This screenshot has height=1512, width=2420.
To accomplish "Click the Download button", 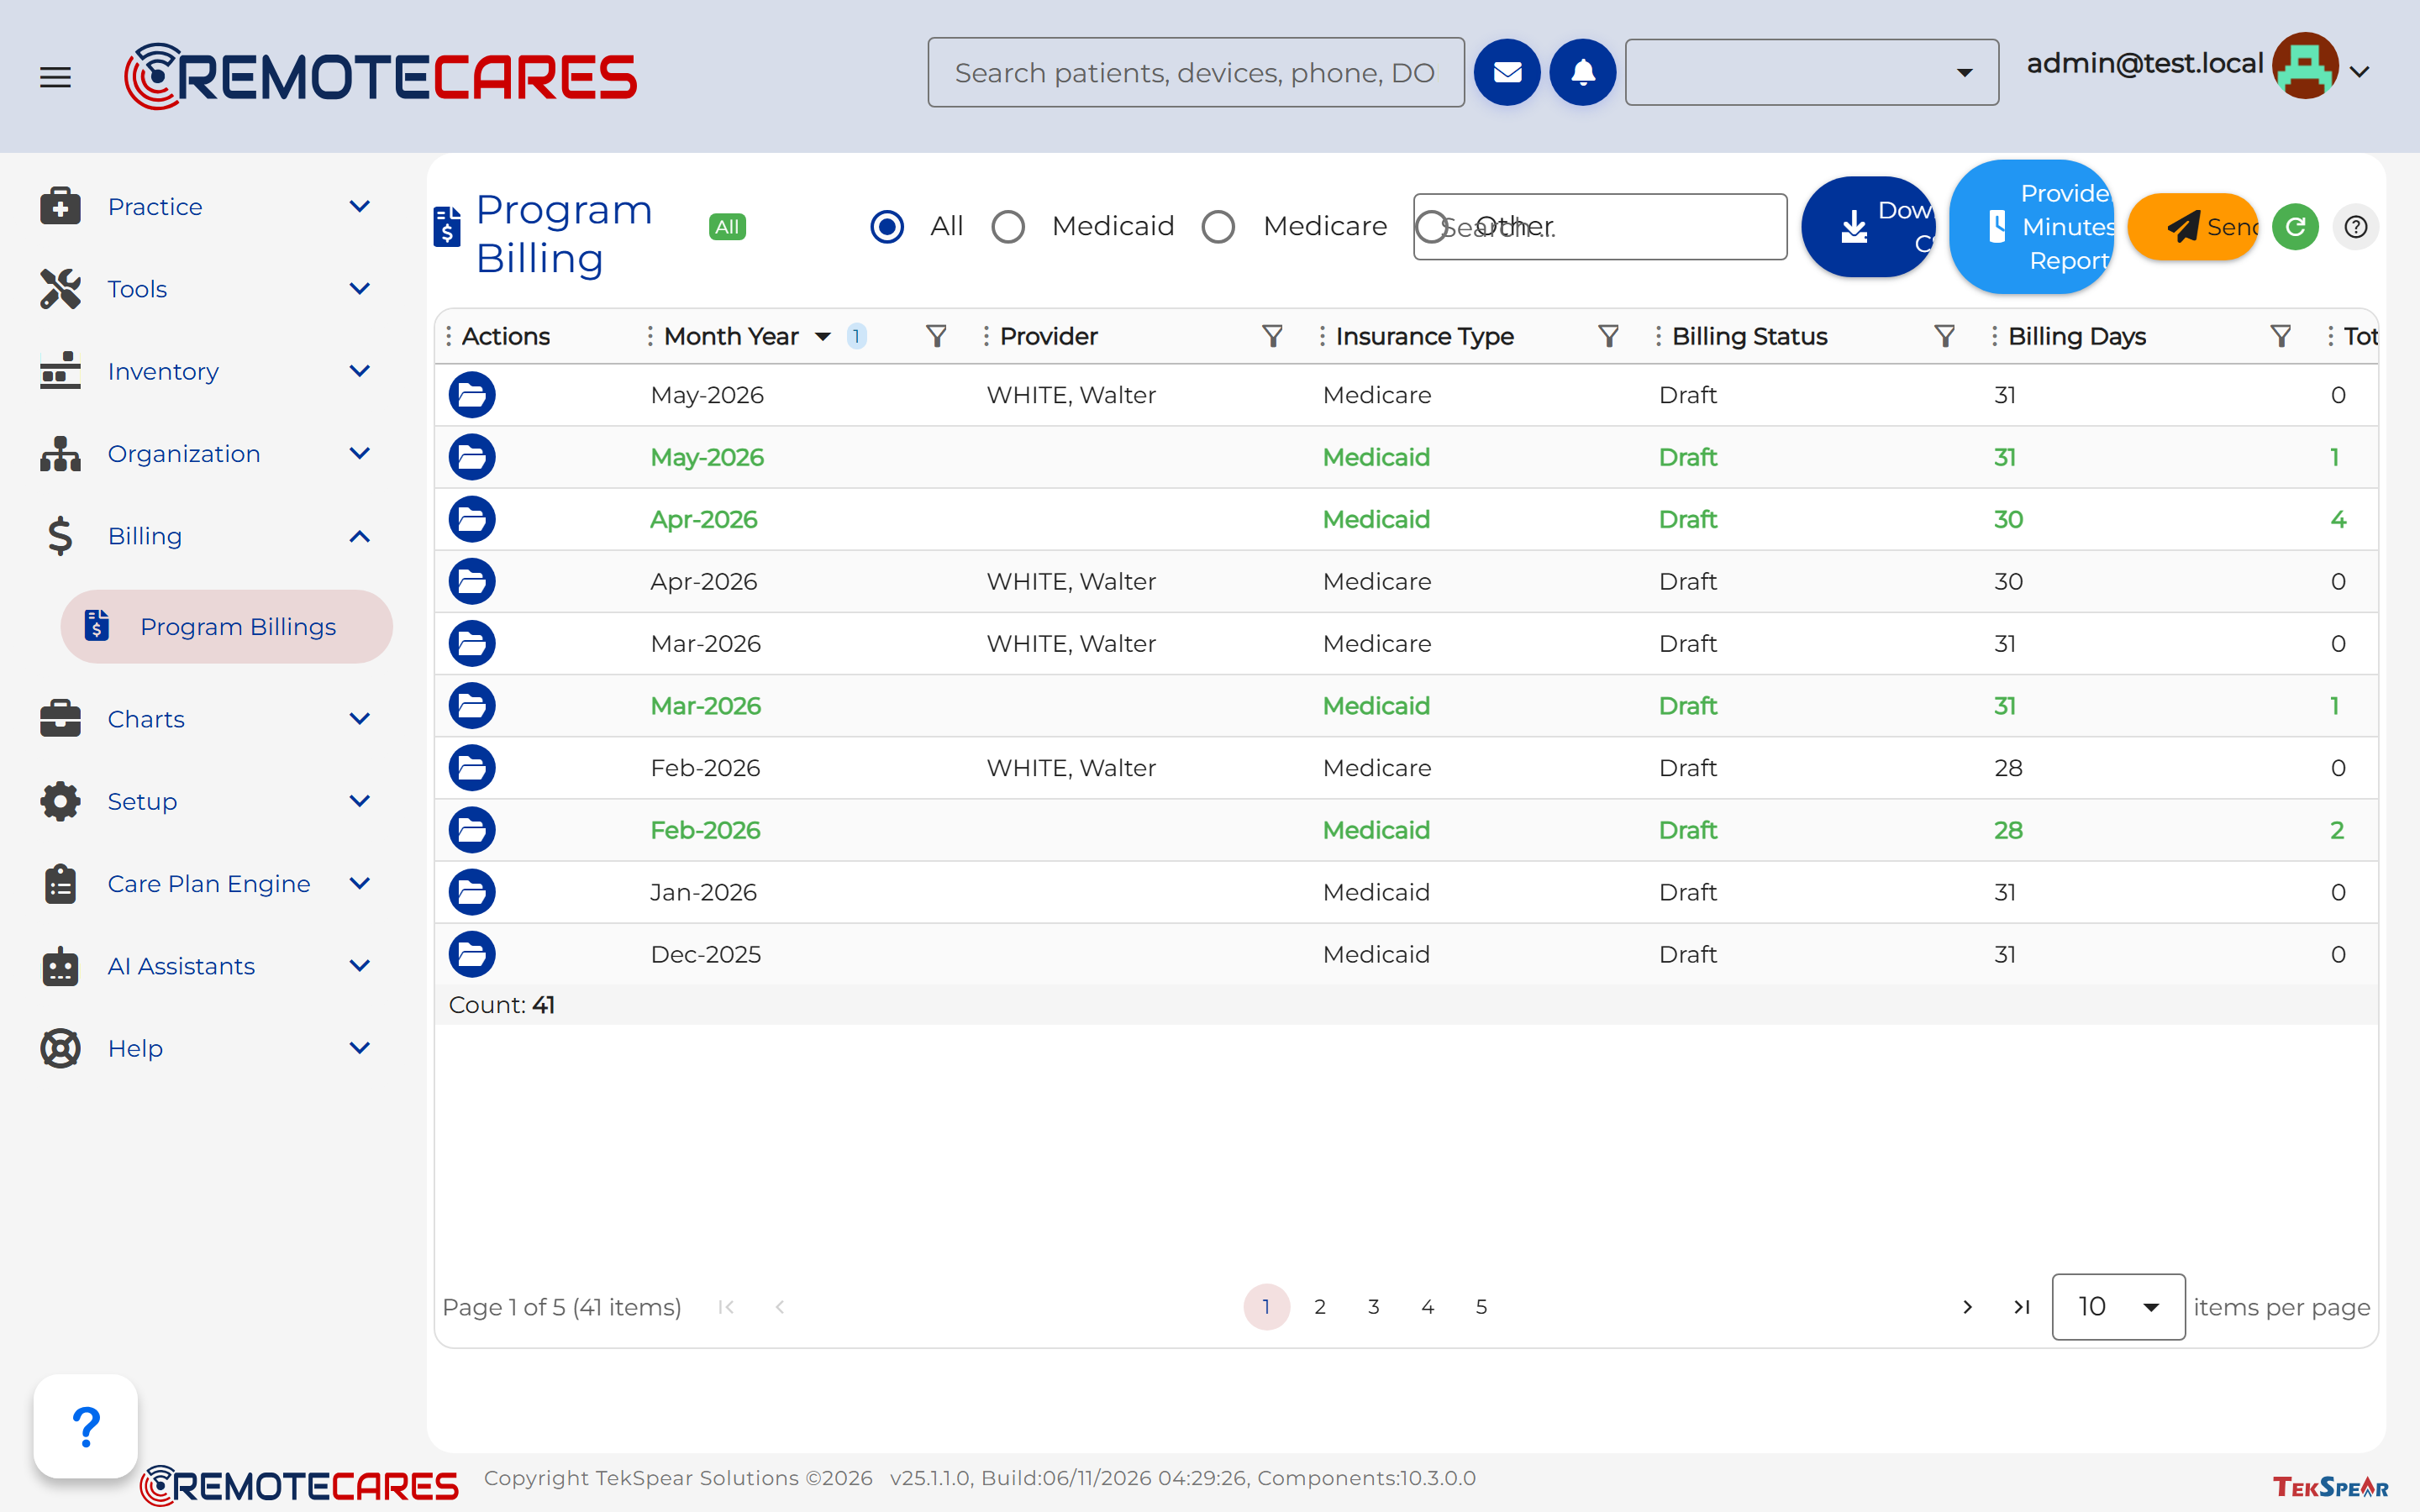I will (1867, 227).
